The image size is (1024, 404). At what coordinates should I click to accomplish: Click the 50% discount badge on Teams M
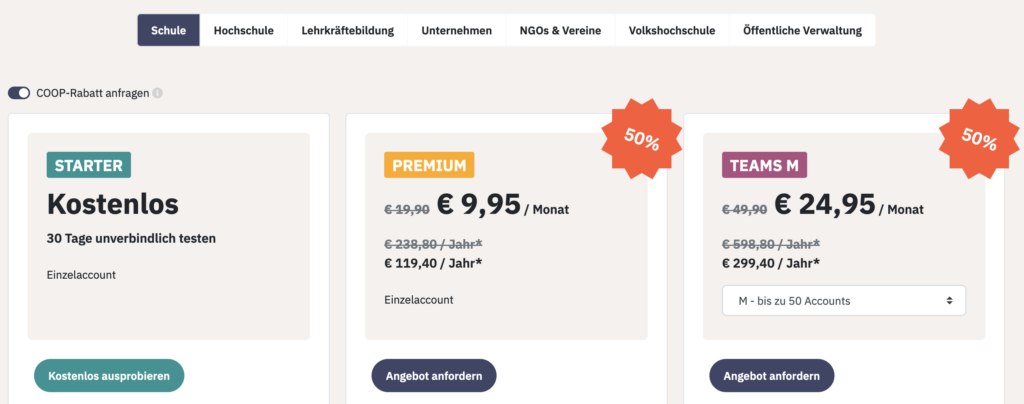click(979, 138)
